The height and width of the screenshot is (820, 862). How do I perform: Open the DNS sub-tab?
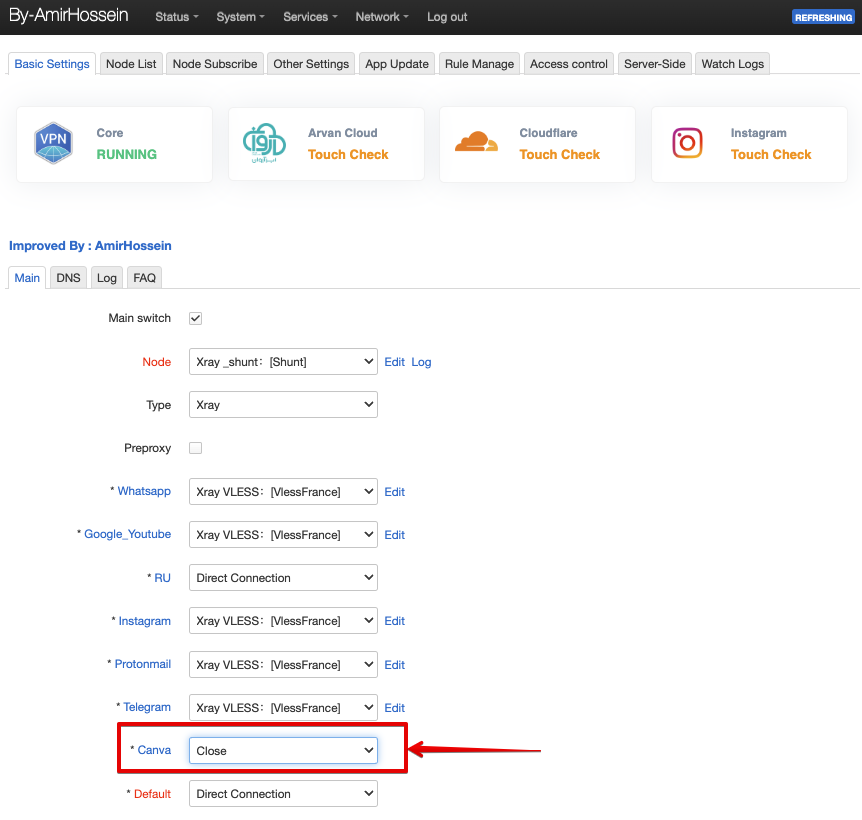pyautogui.click(x=68, y=278)
